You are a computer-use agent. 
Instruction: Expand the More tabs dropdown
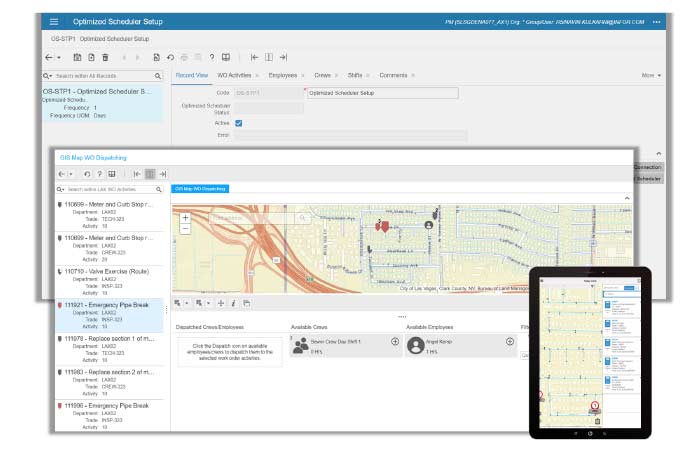click(x=651, y=75)
